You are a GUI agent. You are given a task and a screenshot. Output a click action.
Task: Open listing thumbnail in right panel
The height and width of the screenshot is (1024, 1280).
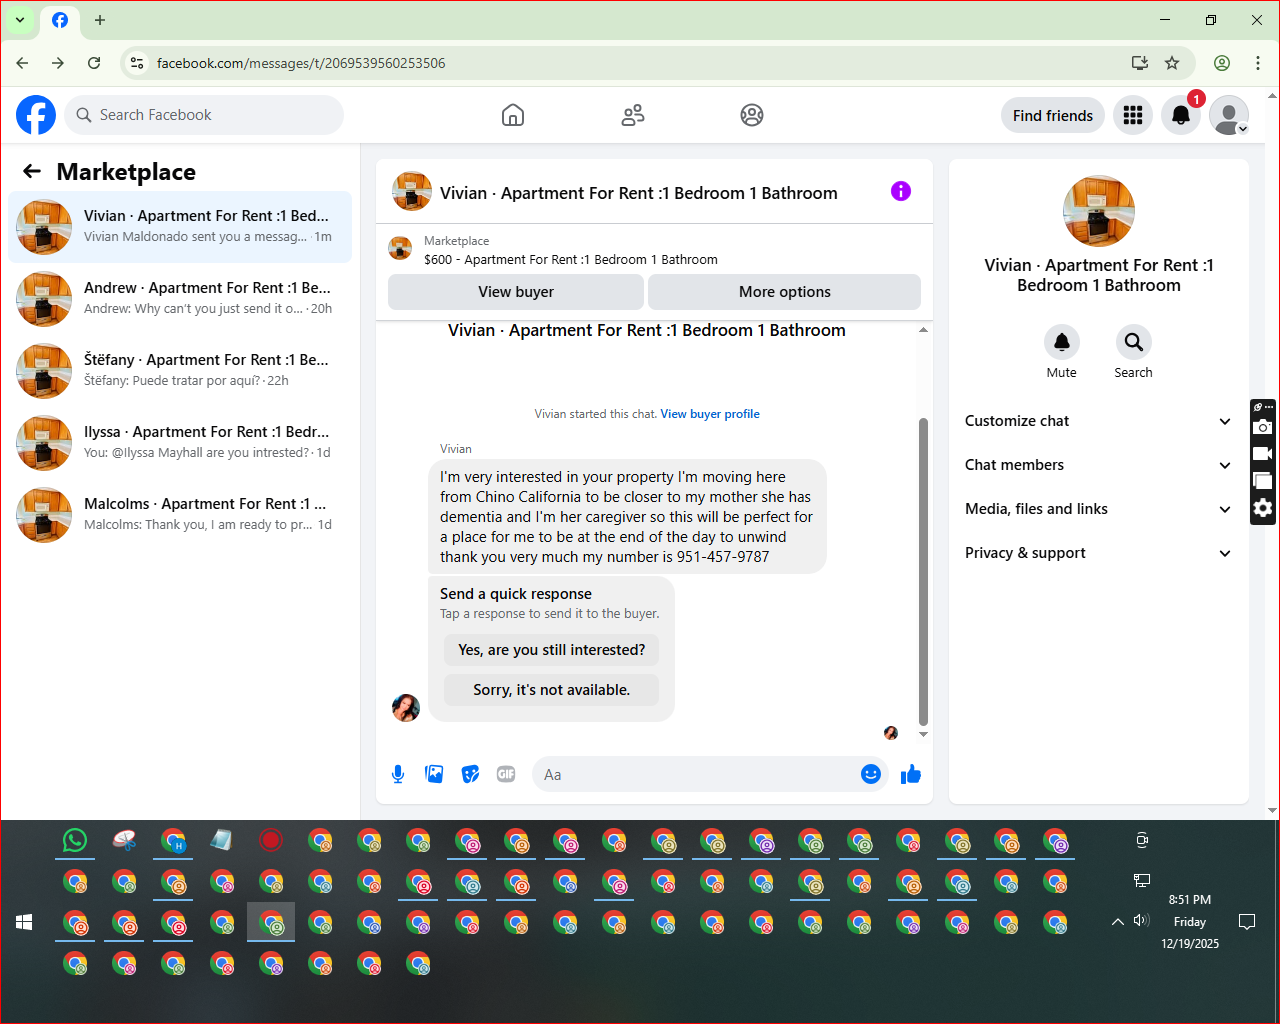point(1099,211)
